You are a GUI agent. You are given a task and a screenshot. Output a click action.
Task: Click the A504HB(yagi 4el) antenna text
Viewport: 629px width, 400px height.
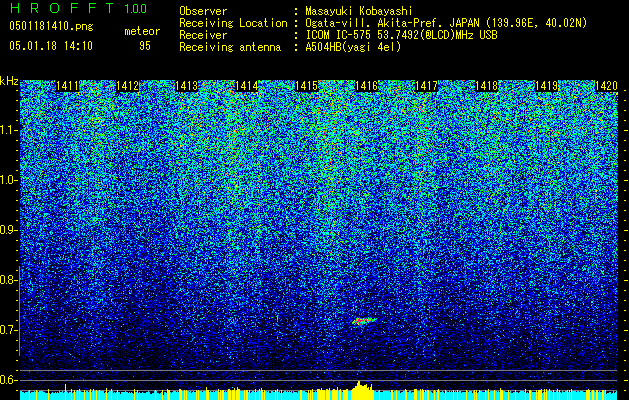pyautogui.click(x=353, y=47)
